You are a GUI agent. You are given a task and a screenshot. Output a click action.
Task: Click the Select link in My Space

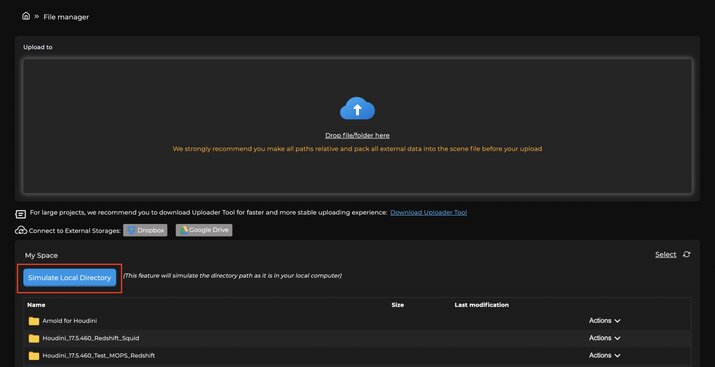[665, 254]
